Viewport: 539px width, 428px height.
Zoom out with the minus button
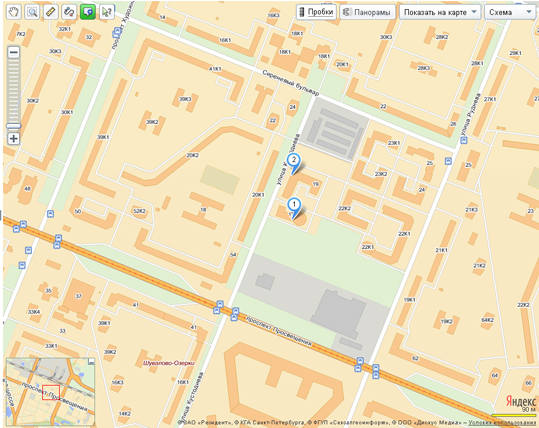point(14,52)
